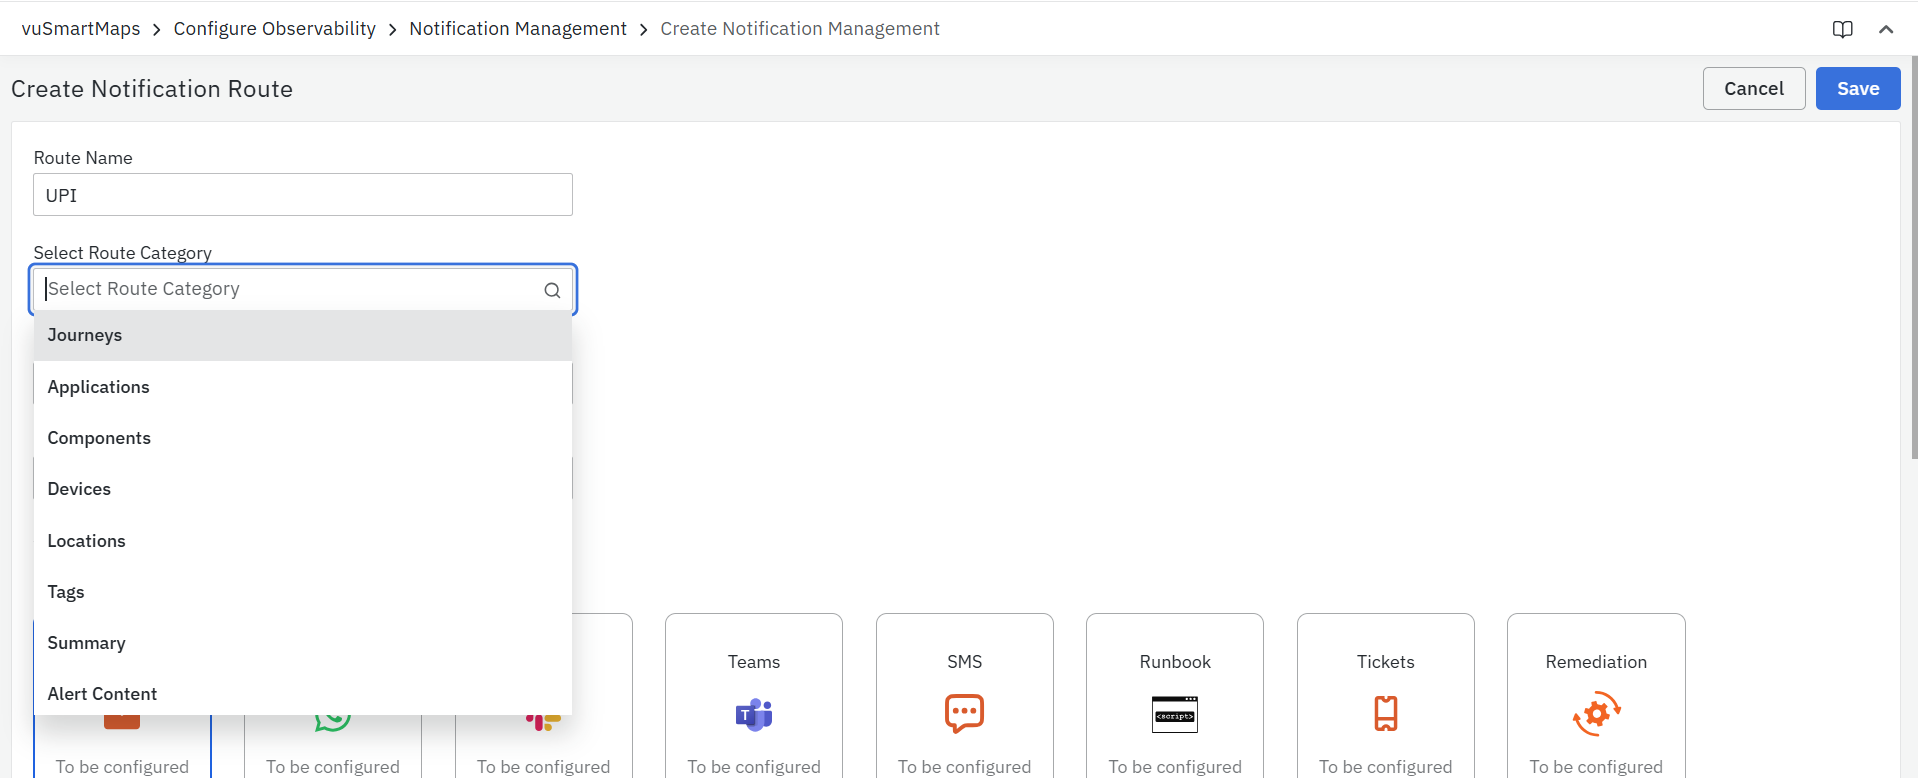Choose the Alert Content option
The width and height of the screenshot is (1918, 778).
pyautogui.click(x=102, y=694)
